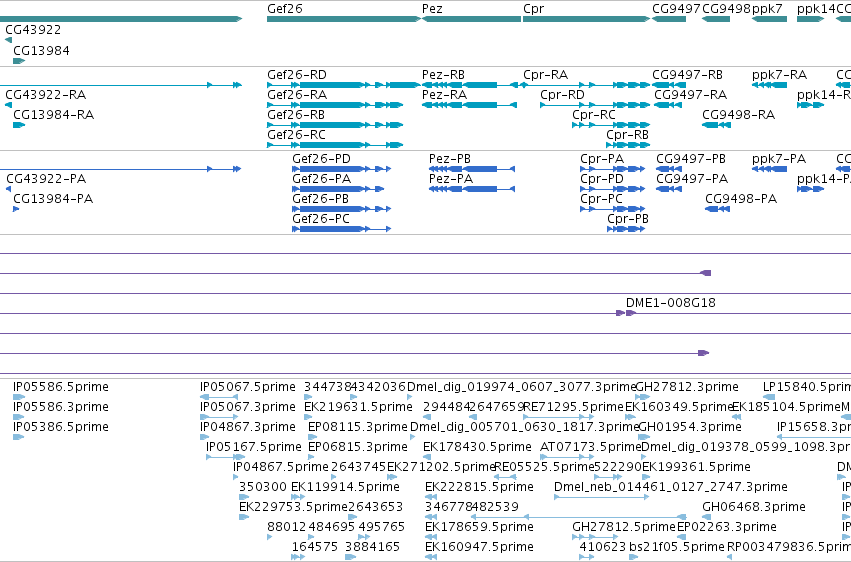851x562 pixels.
Task: Open cDNA IP05386.5prime
Action: coord(61,427)
